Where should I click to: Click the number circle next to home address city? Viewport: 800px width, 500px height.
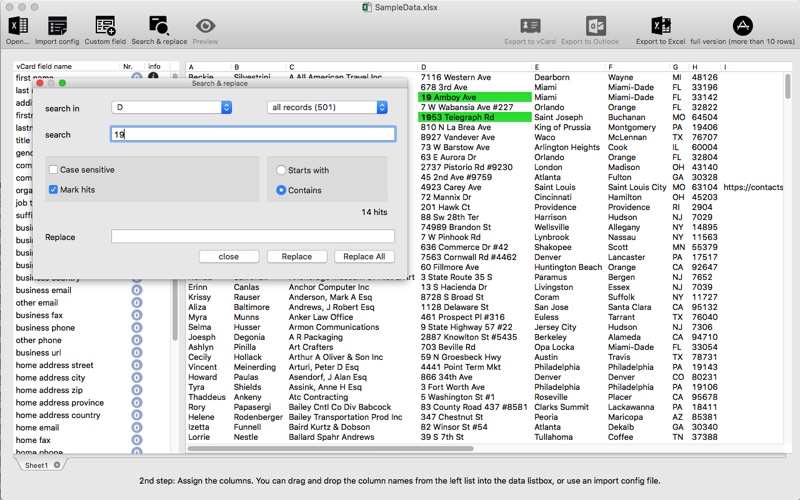137,378
